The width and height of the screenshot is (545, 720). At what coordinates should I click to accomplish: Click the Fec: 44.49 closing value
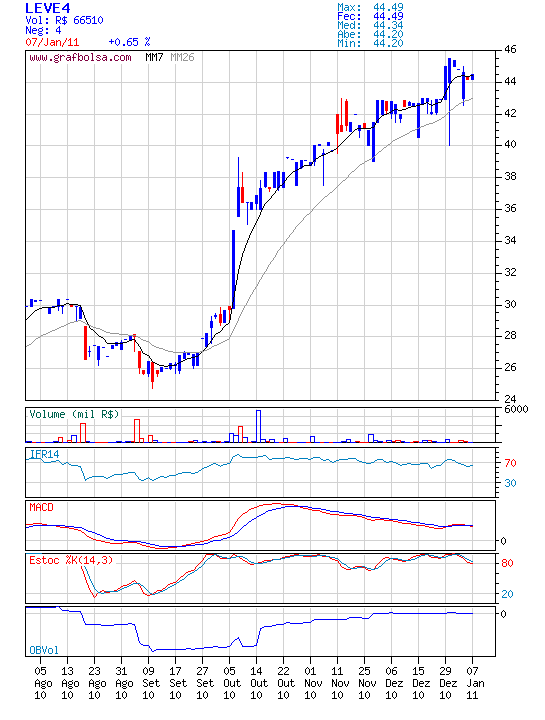pos(370,17)
